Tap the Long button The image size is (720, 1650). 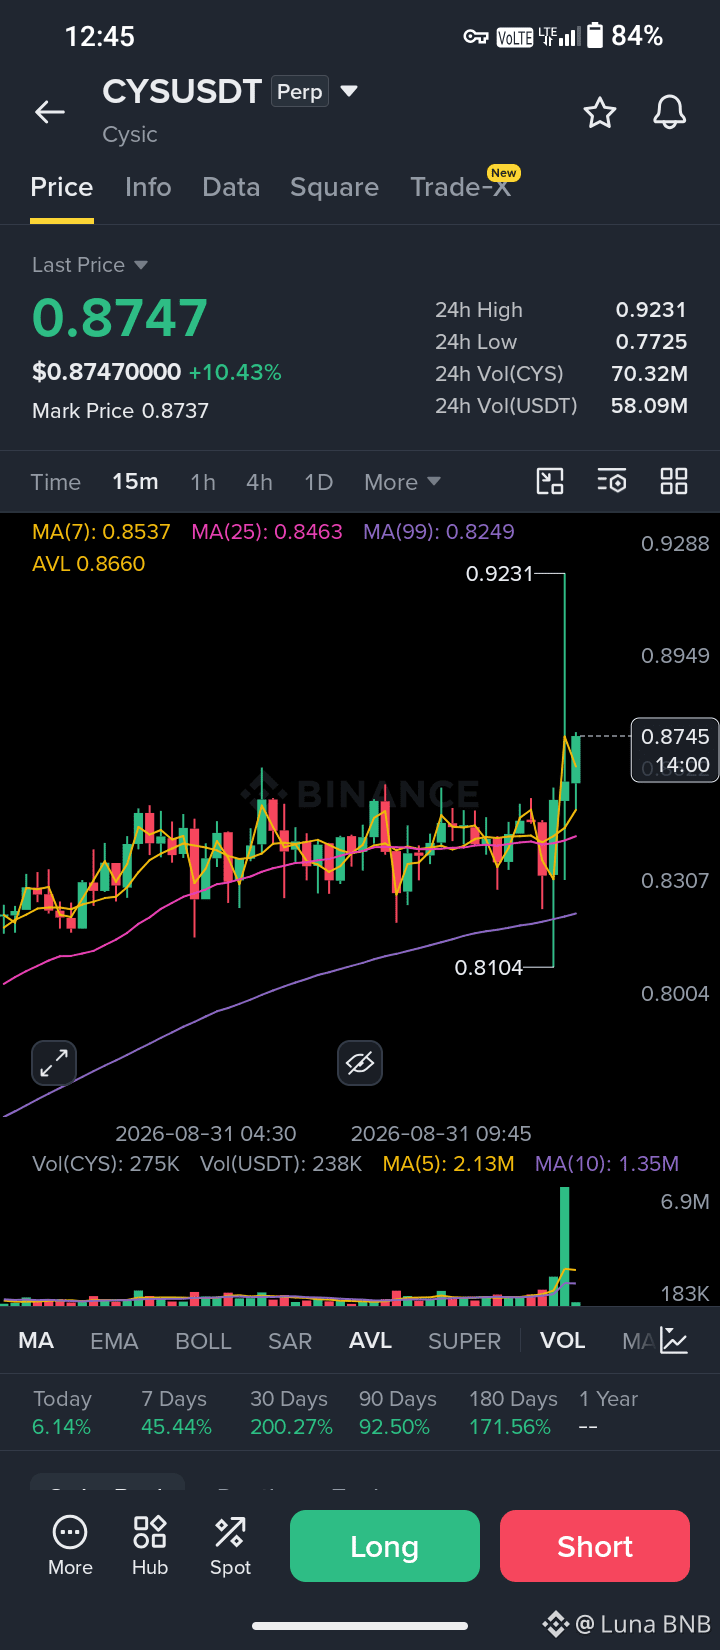[385, 1546]
